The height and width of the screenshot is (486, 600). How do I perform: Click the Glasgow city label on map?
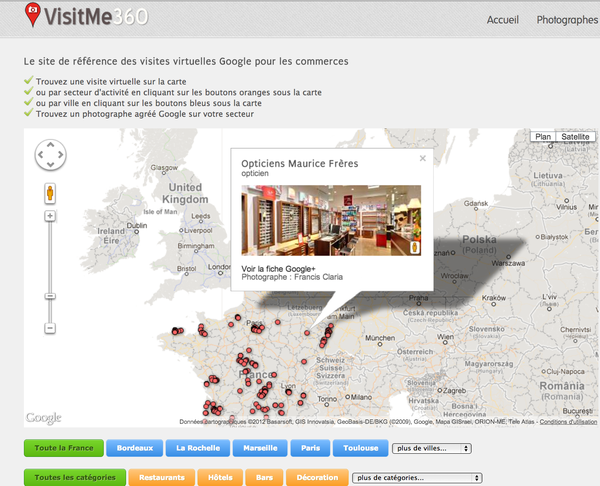coord(164,168)
